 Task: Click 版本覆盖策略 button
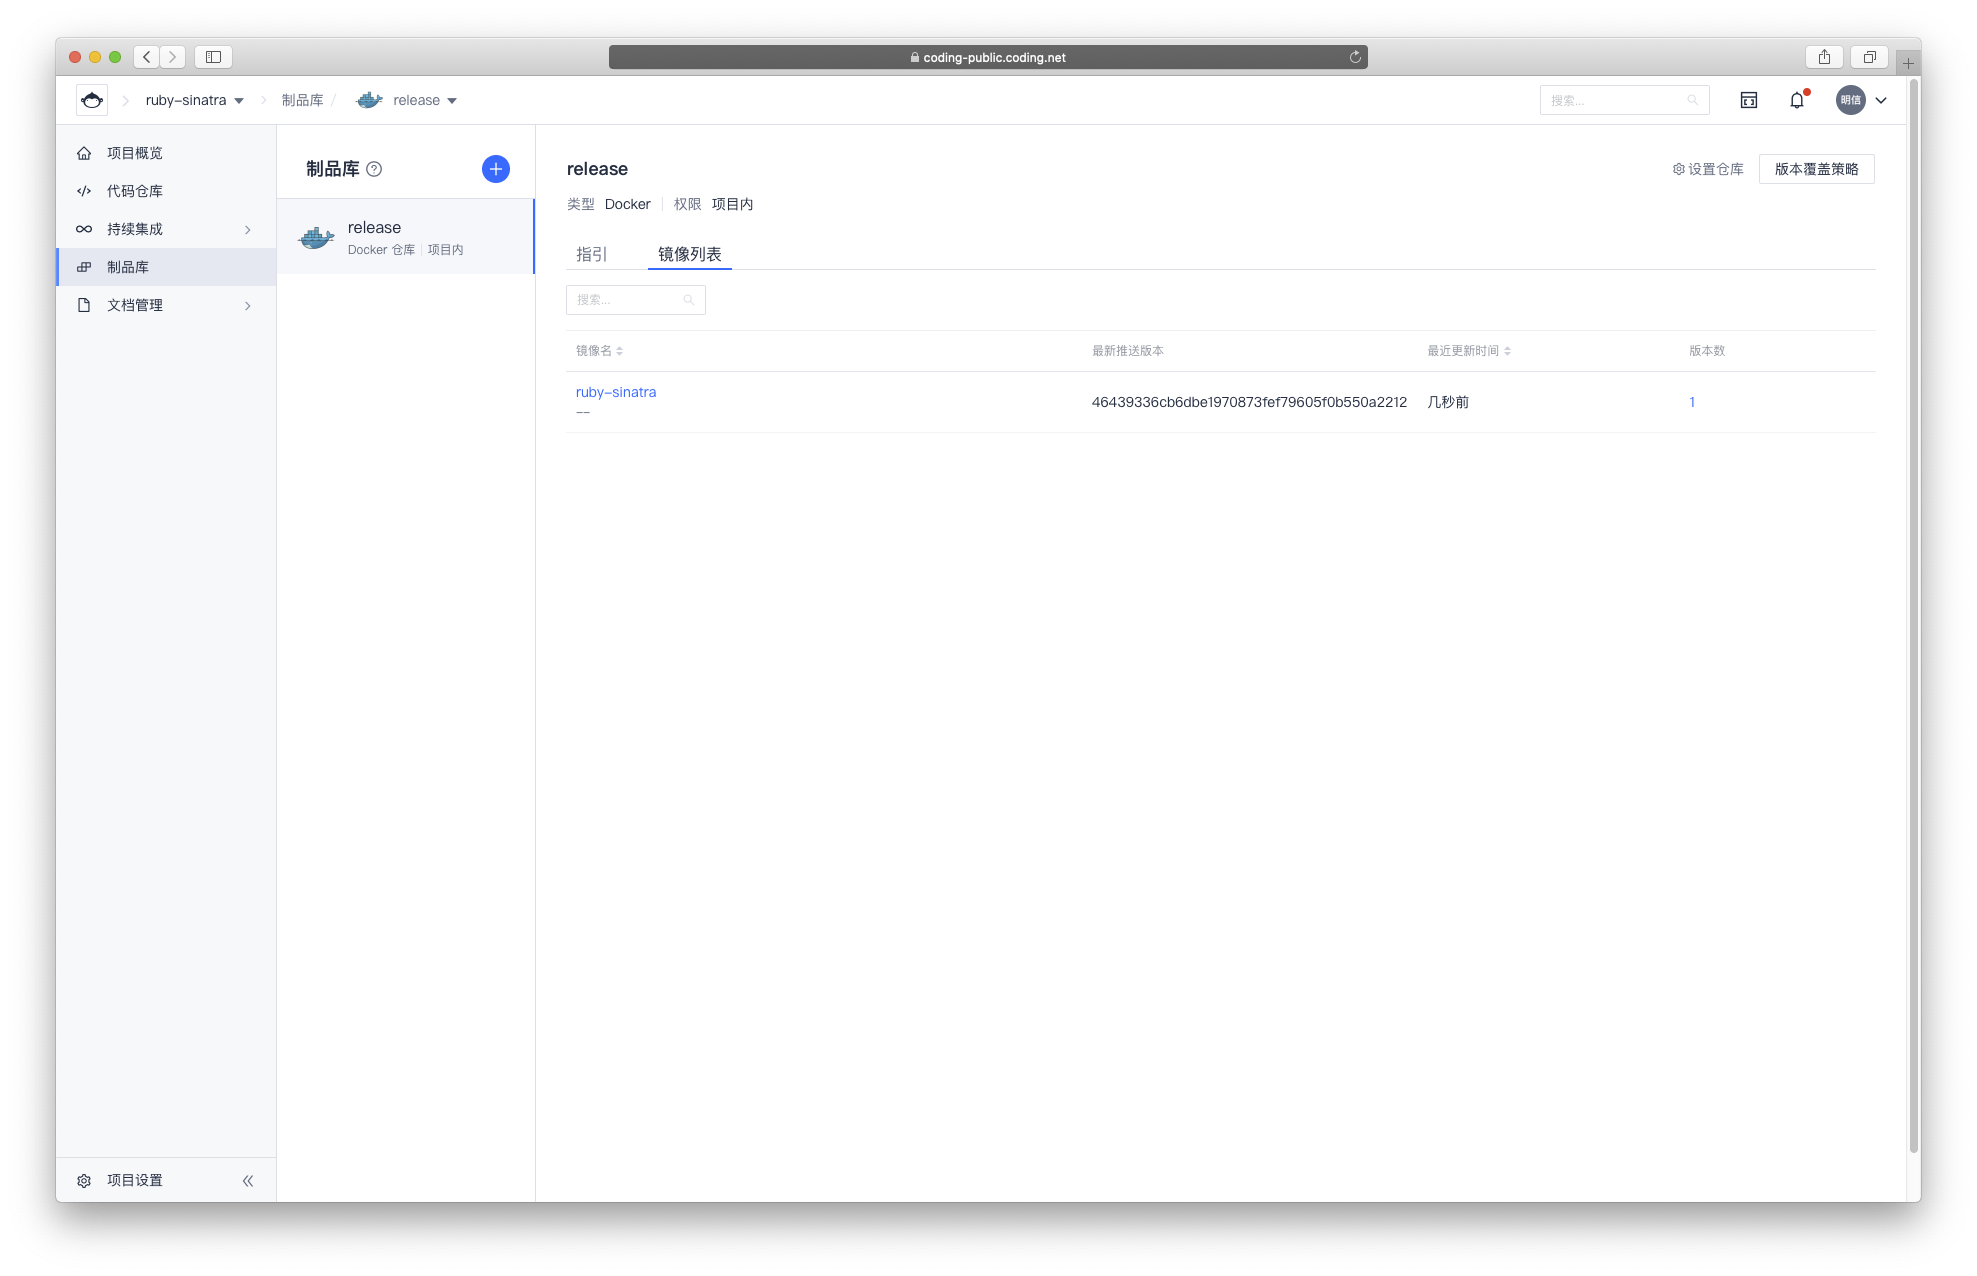(1816, 169)
